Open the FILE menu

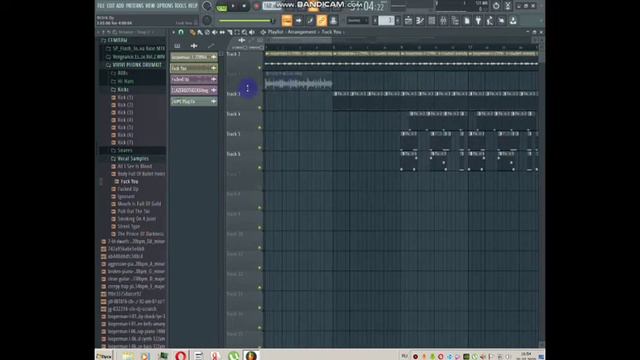(101, 6)
